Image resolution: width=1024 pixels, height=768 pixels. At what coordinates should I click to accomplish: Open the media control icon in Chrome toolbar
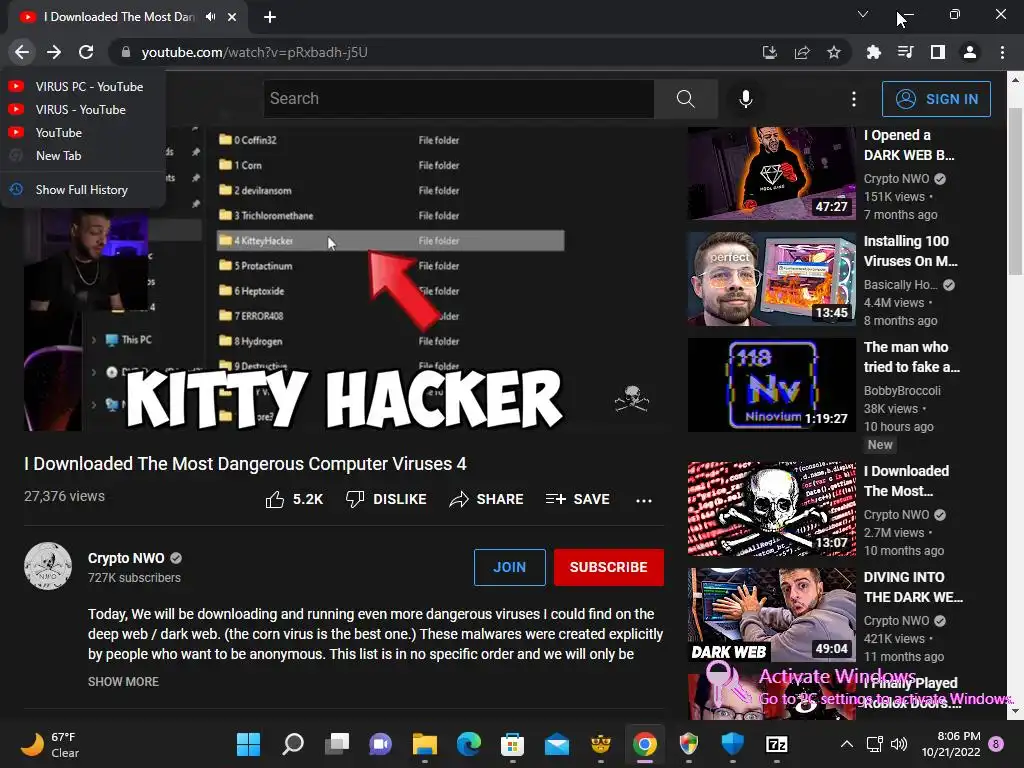[x=905, y=52]
